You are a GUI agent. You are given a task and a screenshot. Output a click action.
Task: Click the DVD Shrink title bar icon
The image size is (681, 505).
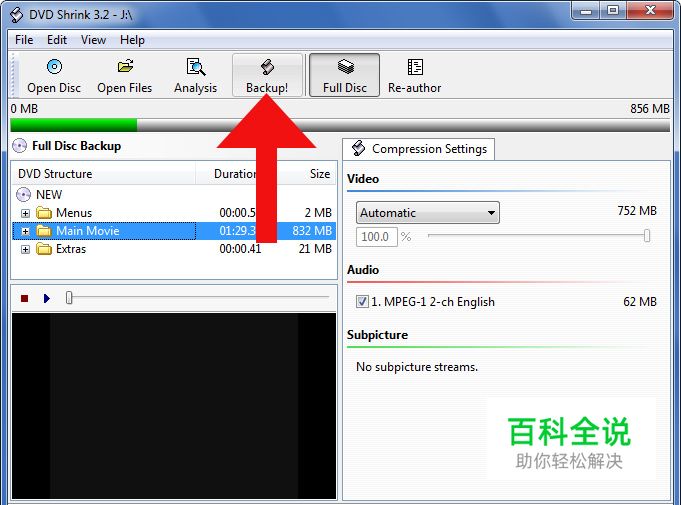[x=17, y=15]
